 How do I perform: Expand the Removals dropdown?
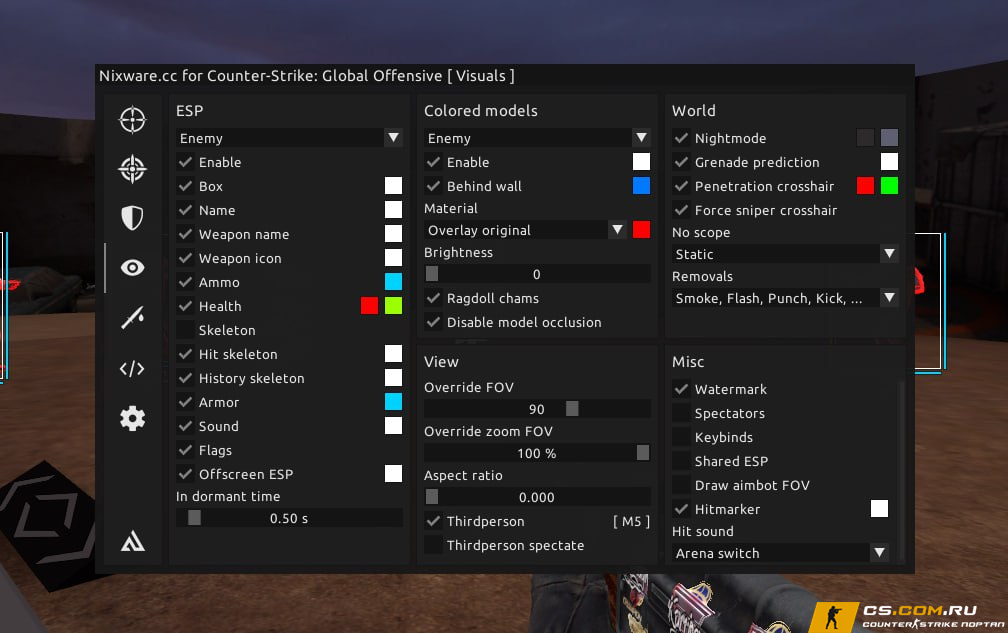click(786, 298)
